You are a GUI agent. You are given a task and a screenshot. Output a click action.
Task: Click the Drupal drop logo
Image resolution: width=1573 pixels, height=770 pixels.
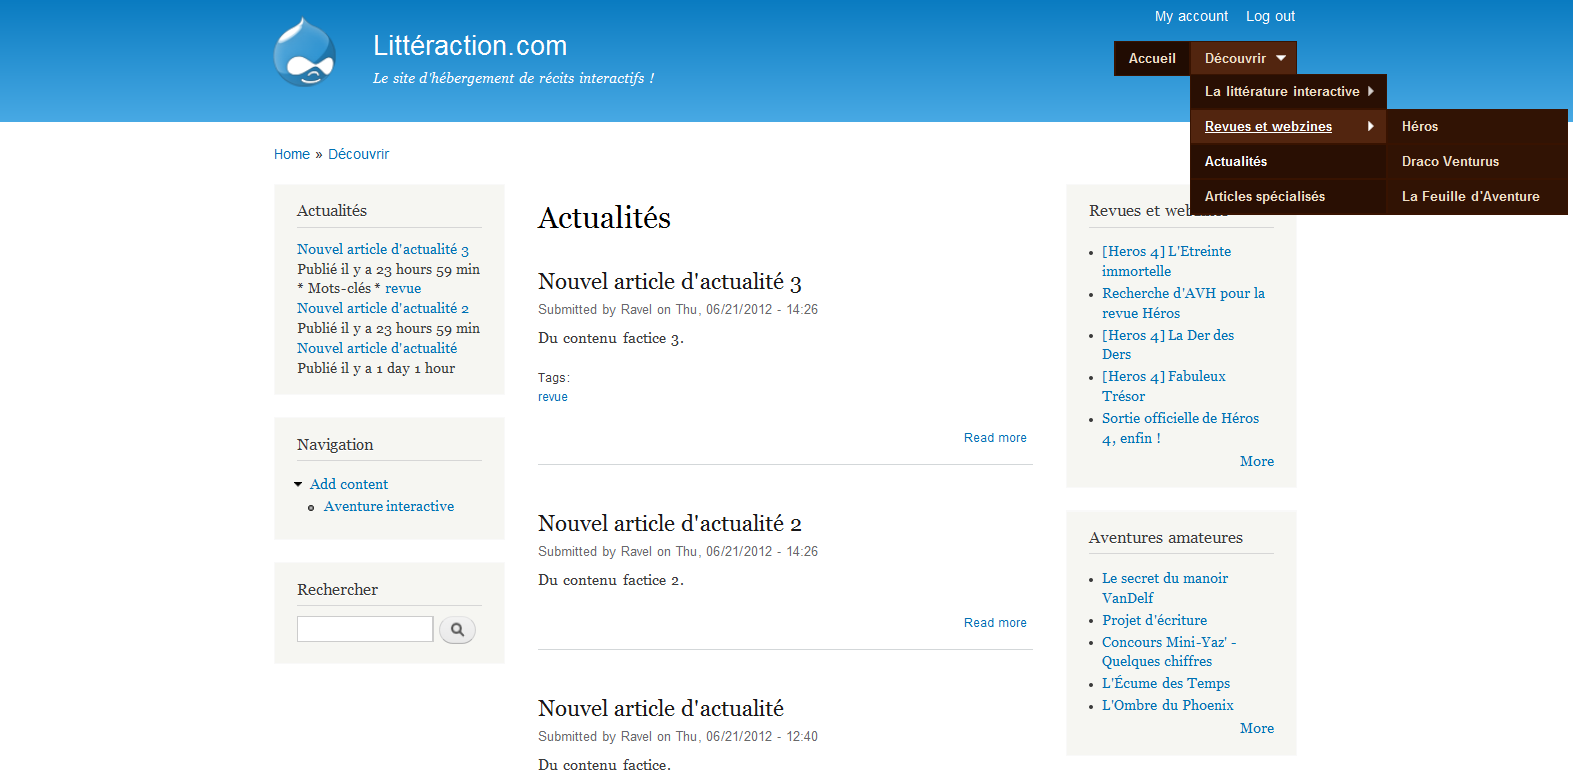304,53
